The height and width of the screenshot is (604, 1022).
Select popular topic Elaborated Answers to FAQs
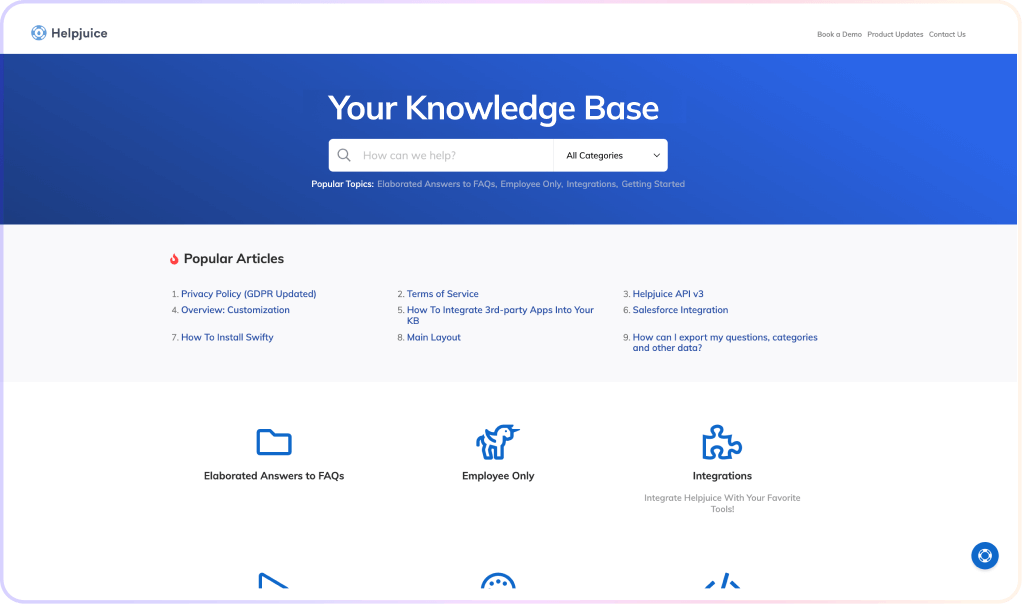[437, 184]
